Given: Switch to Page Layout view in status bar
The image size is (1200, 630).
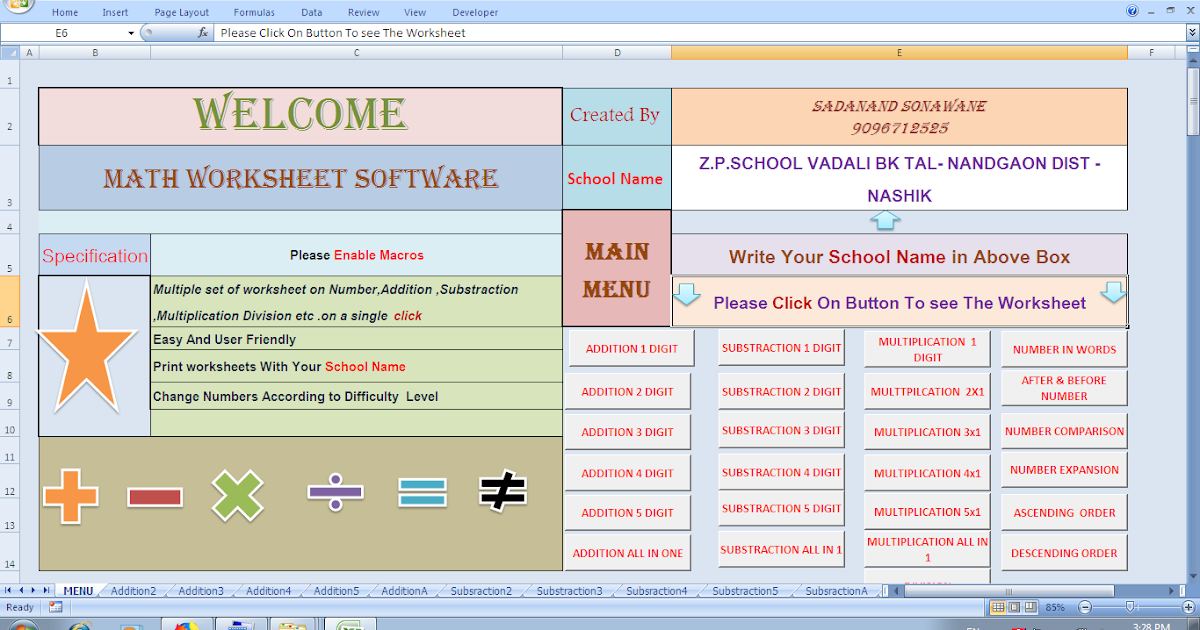Looking at the screenshot, I should pos(1014,607).
